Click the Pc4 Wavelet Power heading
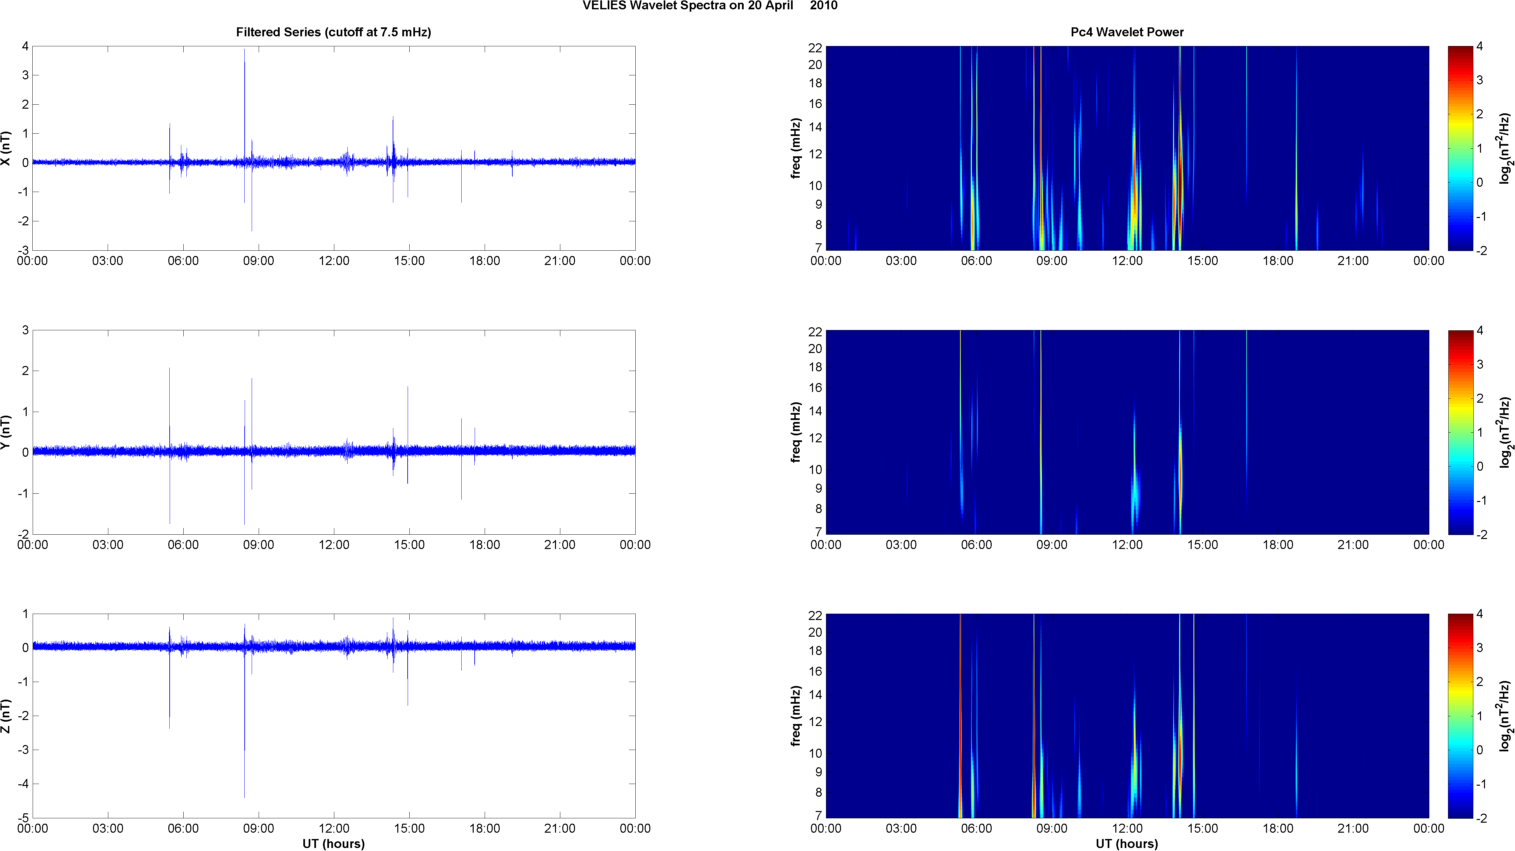This screenshot has width=1515, height=851. coord(1126,32)
